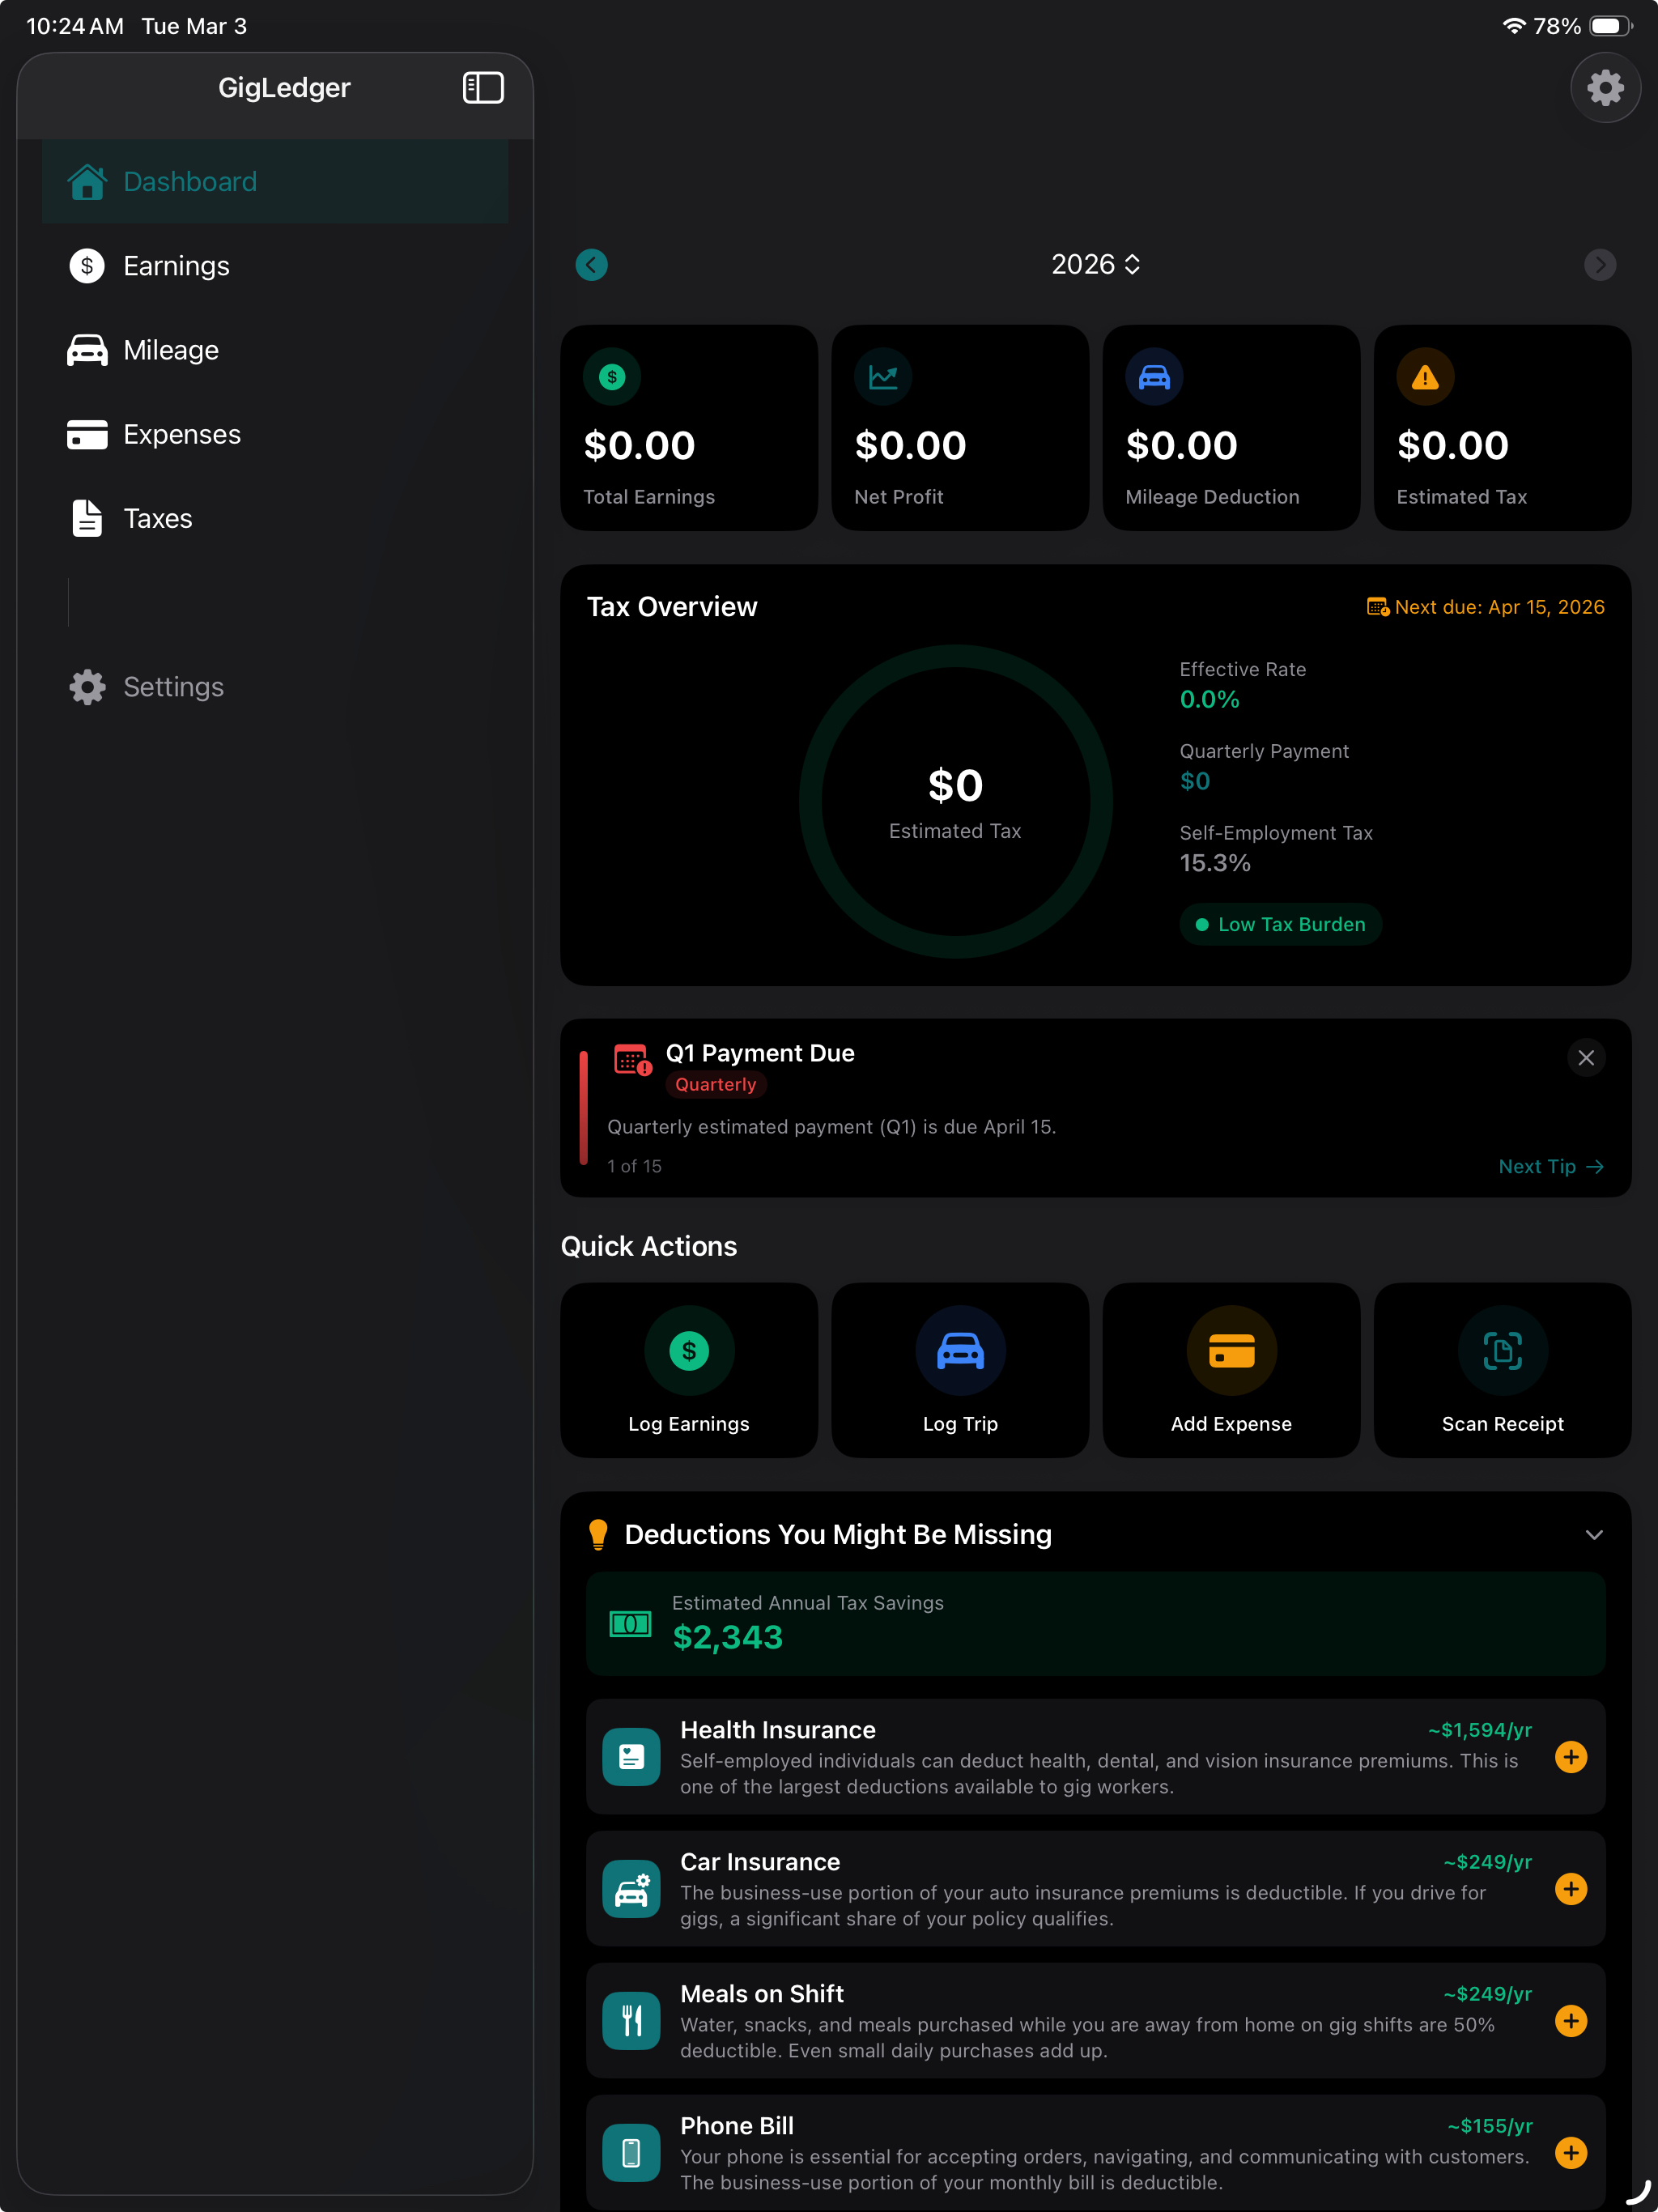Click the Car Insurance category icon
This screenshot has height=2212, width=1658.
(631, 1889)
